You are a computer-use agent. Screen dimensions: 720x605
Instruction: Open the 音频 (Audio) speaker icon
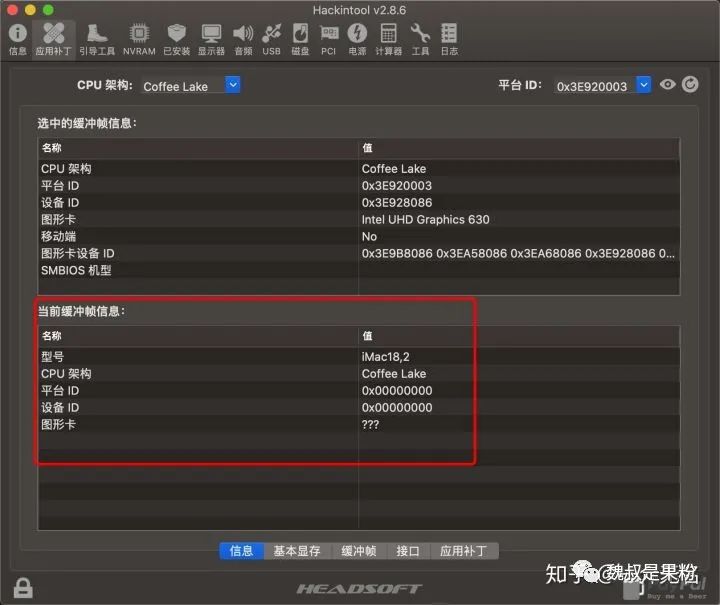click(243, 39)
